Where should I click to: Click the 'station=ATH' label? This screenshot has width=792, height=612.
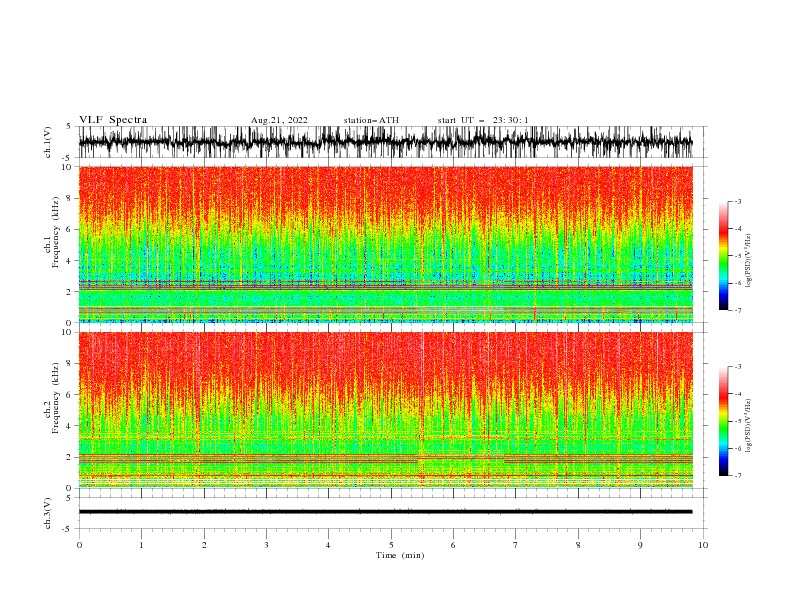(371, 120)
